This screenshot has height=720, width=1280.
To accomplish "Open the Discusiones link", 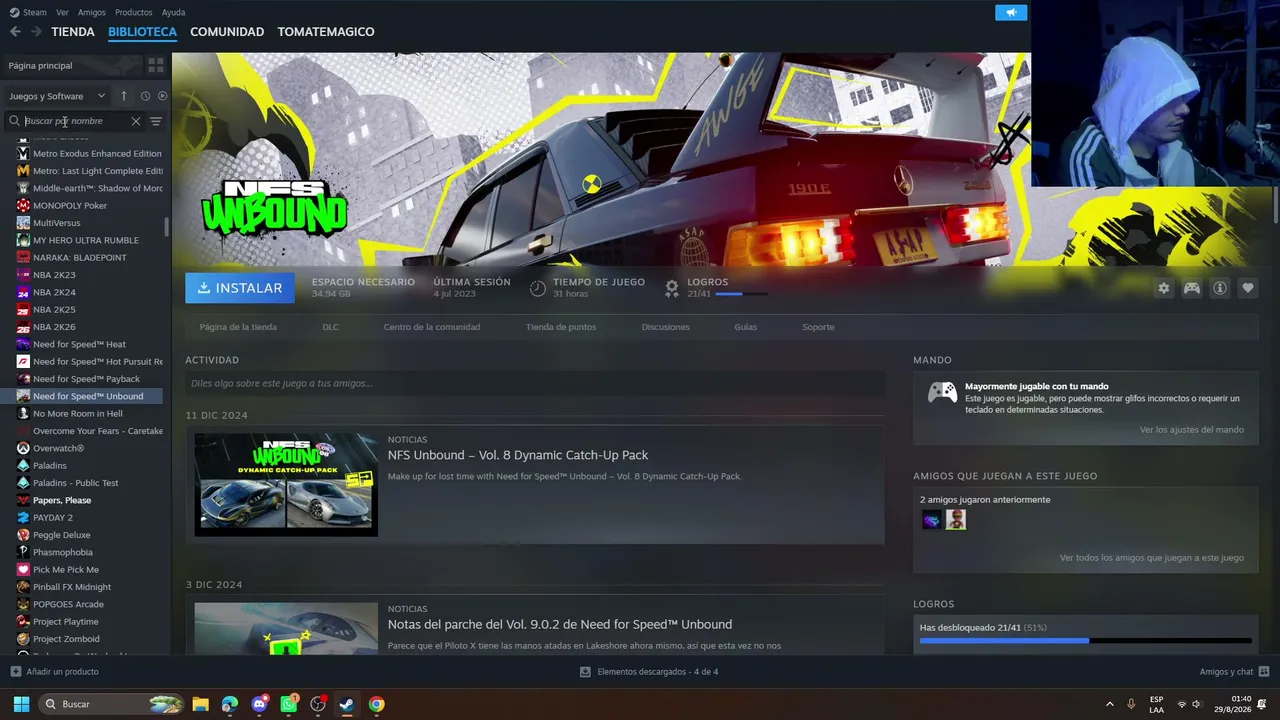I will [x=666, y=327].
